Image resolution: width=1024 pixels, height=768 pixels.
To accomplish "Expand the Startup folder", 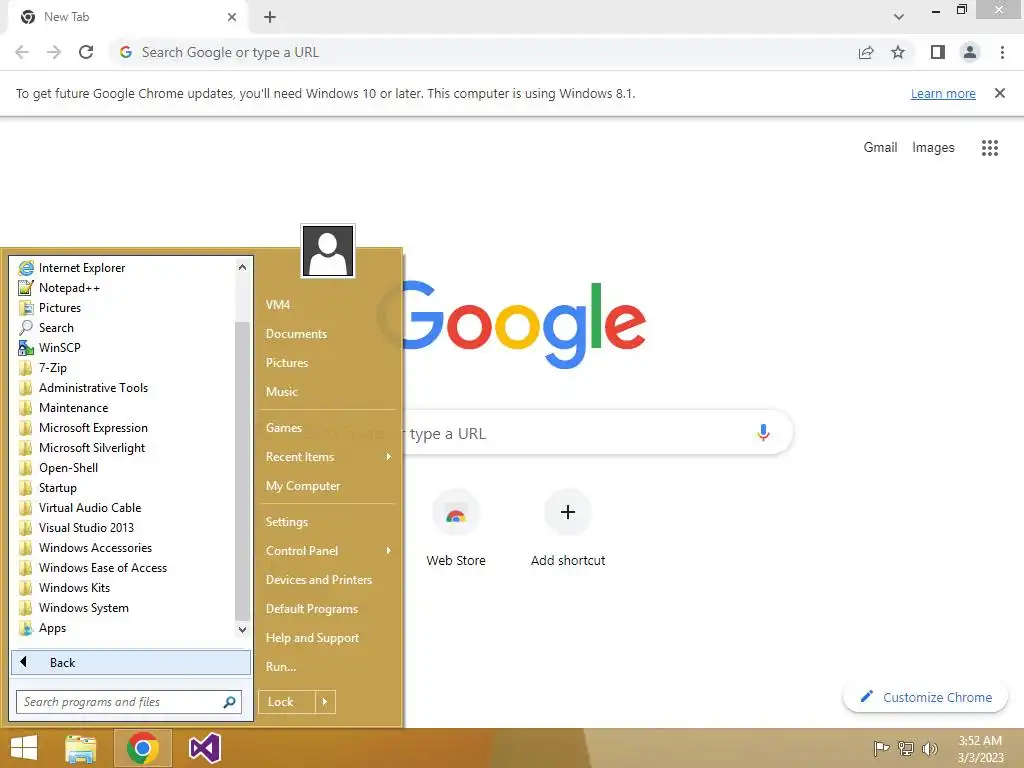I will coord(57,488).
